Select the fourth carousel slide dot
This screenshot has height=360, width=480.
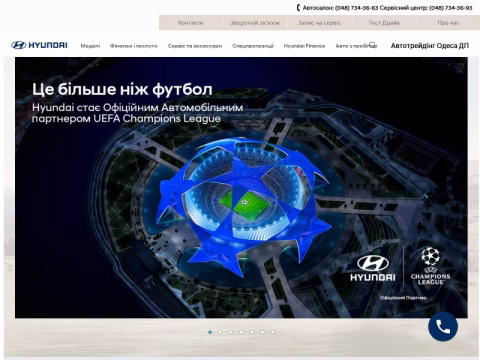[x=241, y=332]
